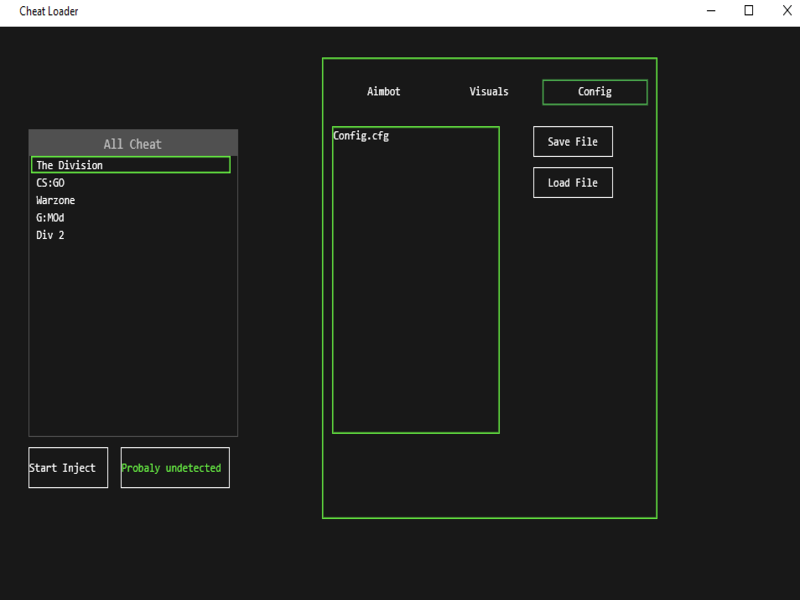This screenshot has width=800, height=600.
Task: Select the Config tab
Action: (595, 92)
